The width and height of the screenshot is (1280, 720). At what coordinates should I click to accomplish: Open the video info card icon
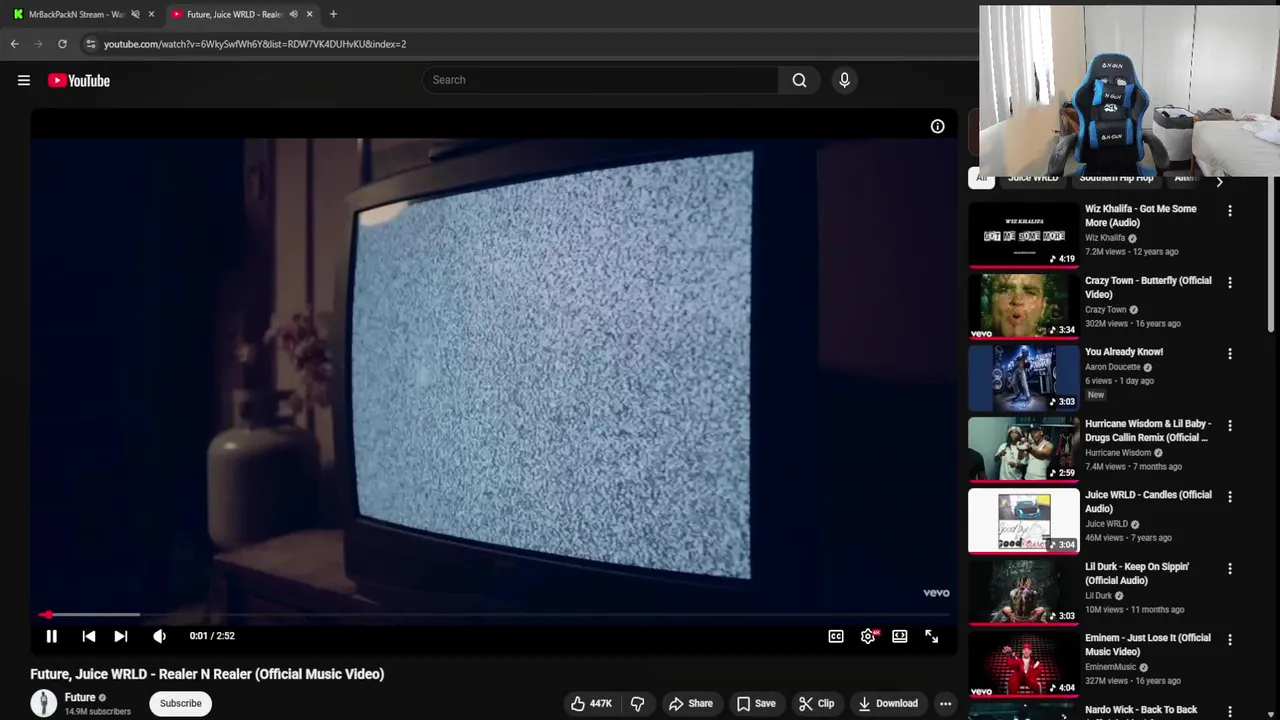pyautogui.click(x=937, y=126)
